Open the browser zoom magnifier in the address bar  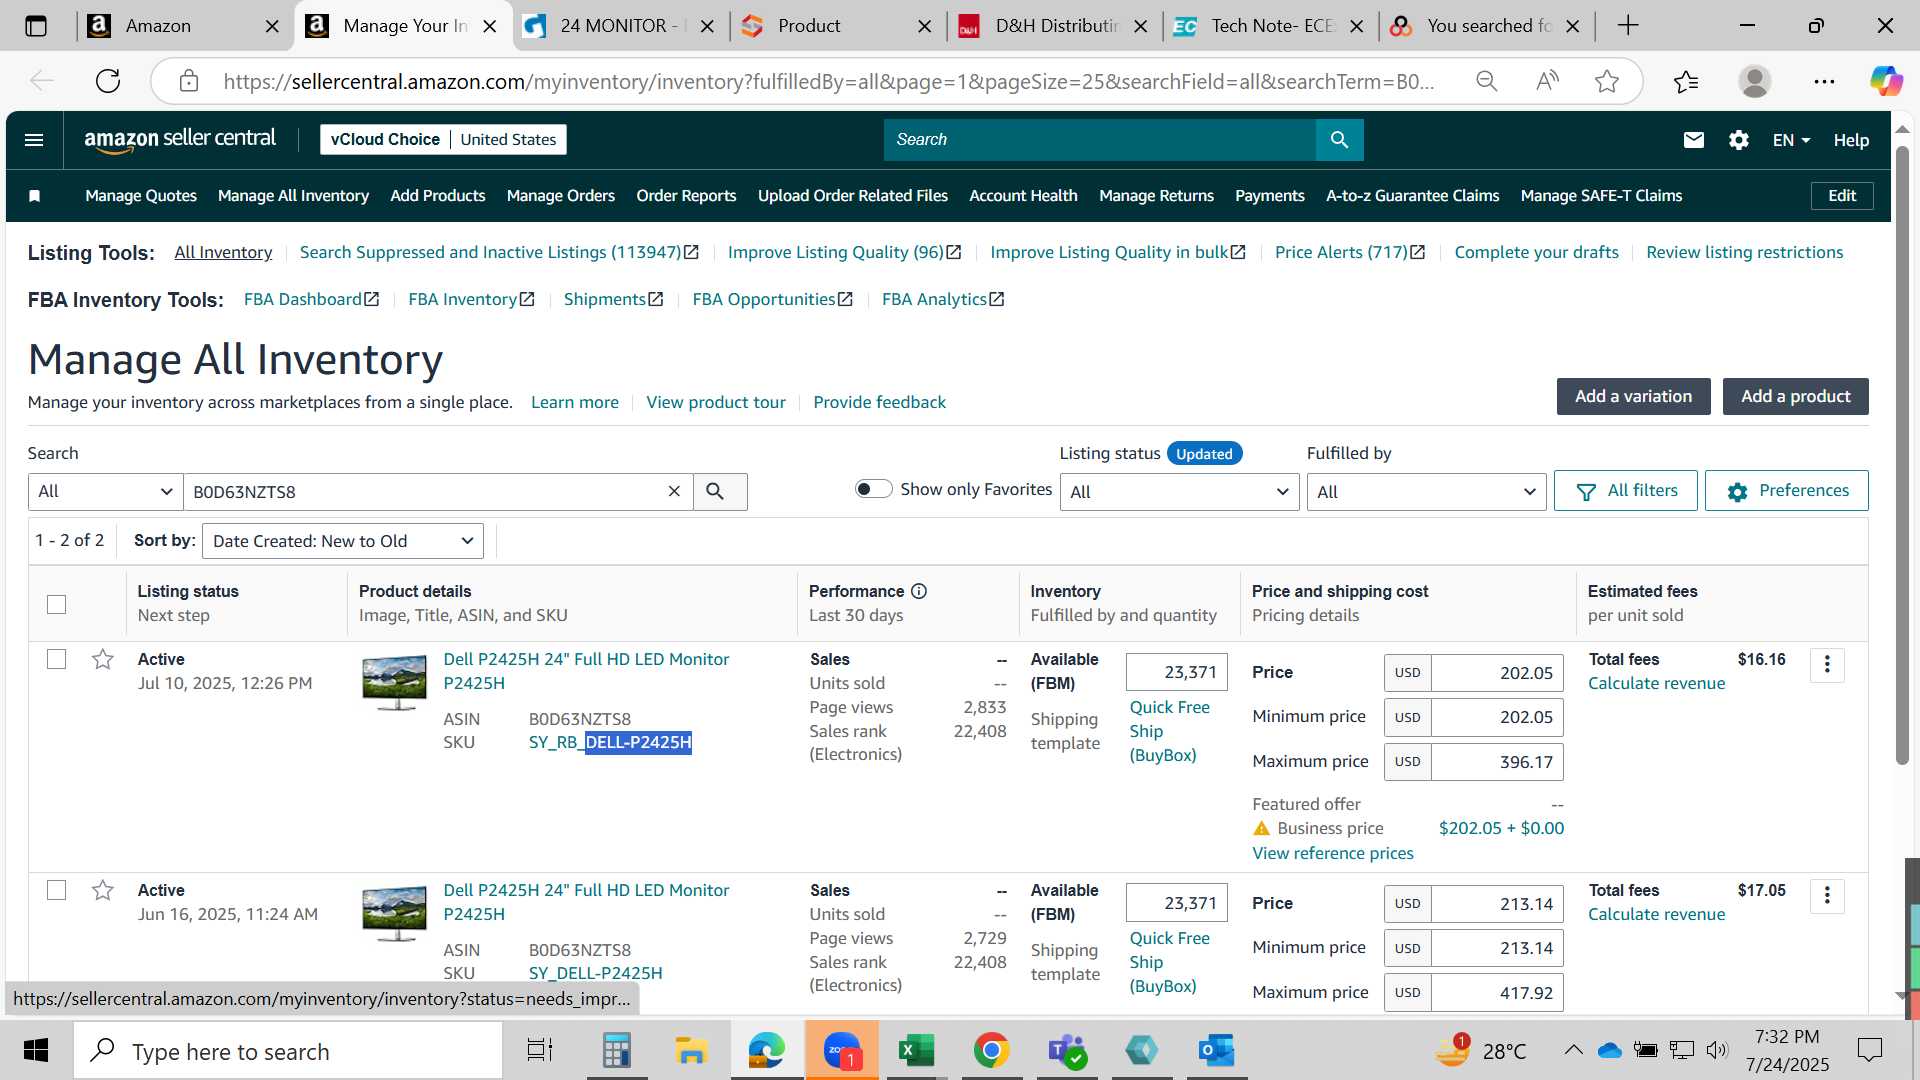(x=1487, y=81)
